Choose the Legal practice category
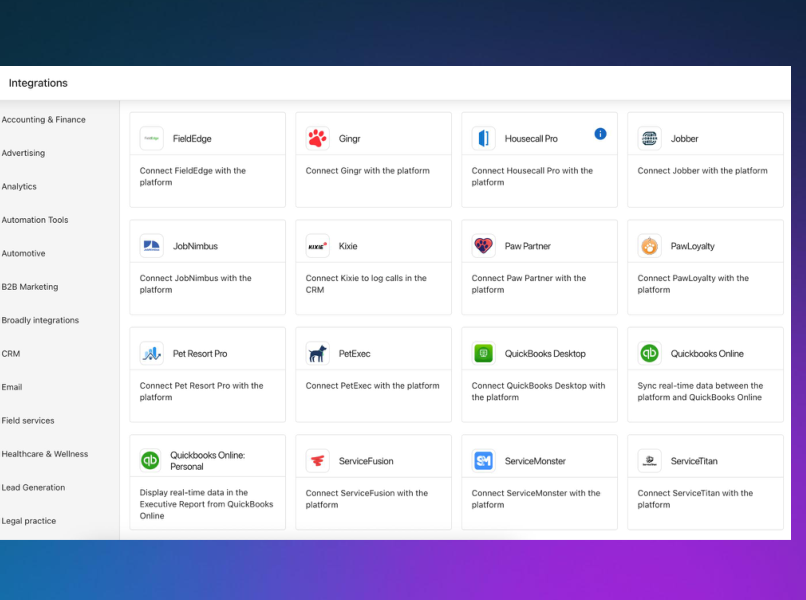The image size is (806, 600). [x=29, y=521]
